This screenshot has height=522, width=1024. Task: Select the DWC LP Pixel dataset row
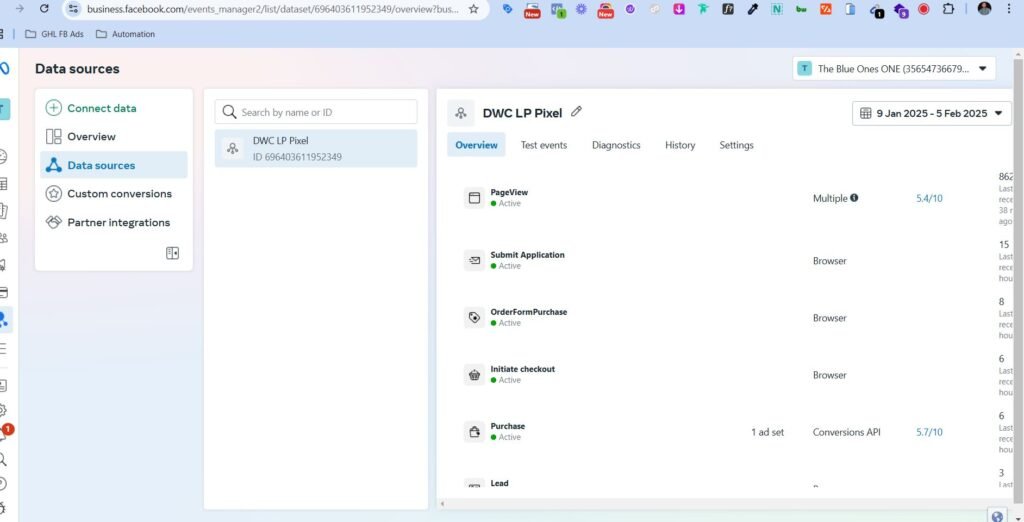(316, 148)
